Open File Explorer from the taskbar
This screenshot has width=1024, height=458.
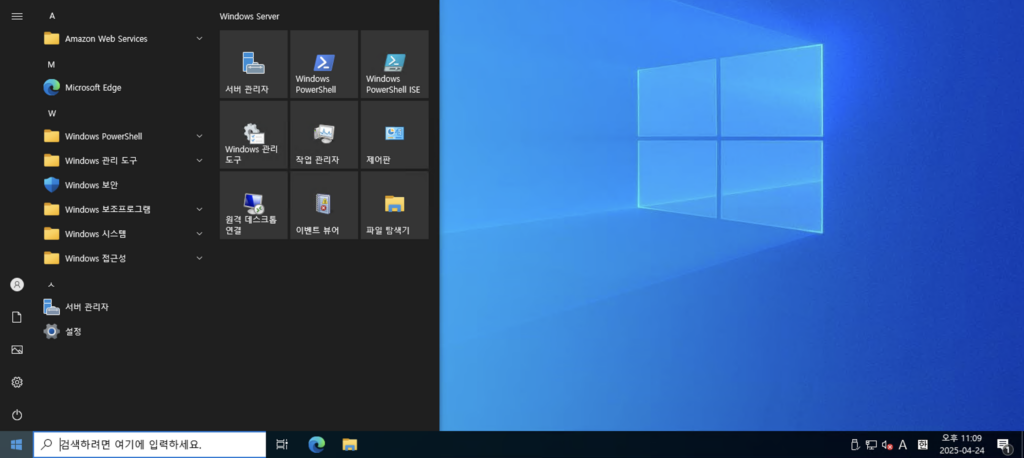pyautogui.click(x=351, y=445)
